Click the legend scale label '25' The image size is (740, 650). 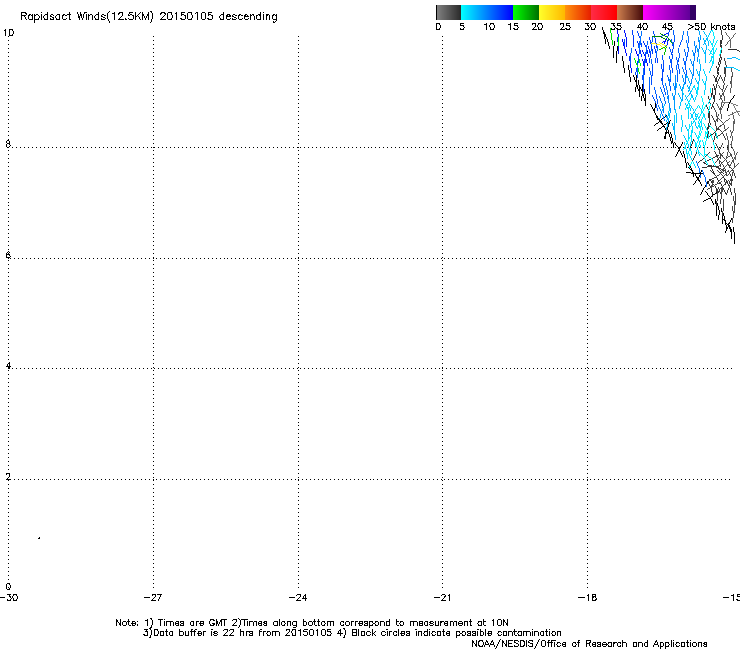tap(565, 27)
